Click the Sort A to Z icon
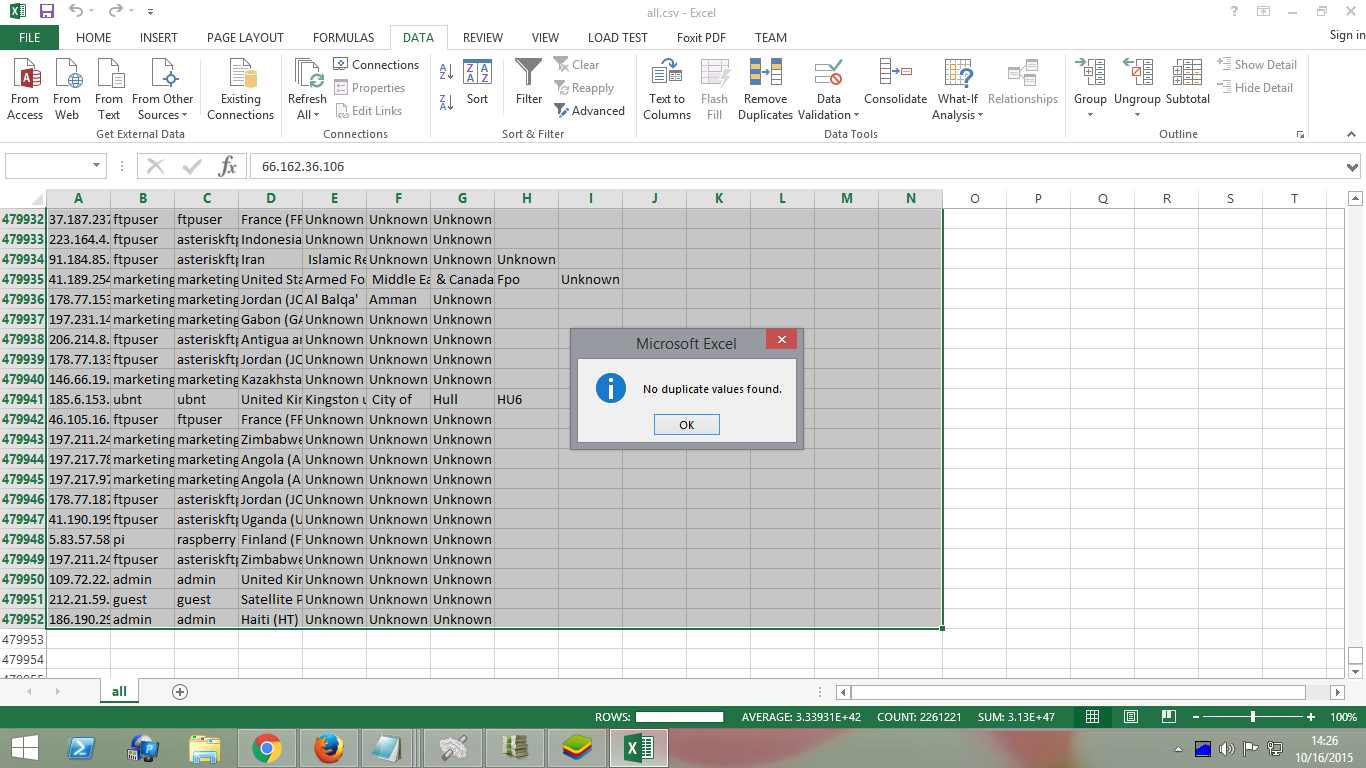The height and width of the screenshot is (768, 1366). coord(446,71)
